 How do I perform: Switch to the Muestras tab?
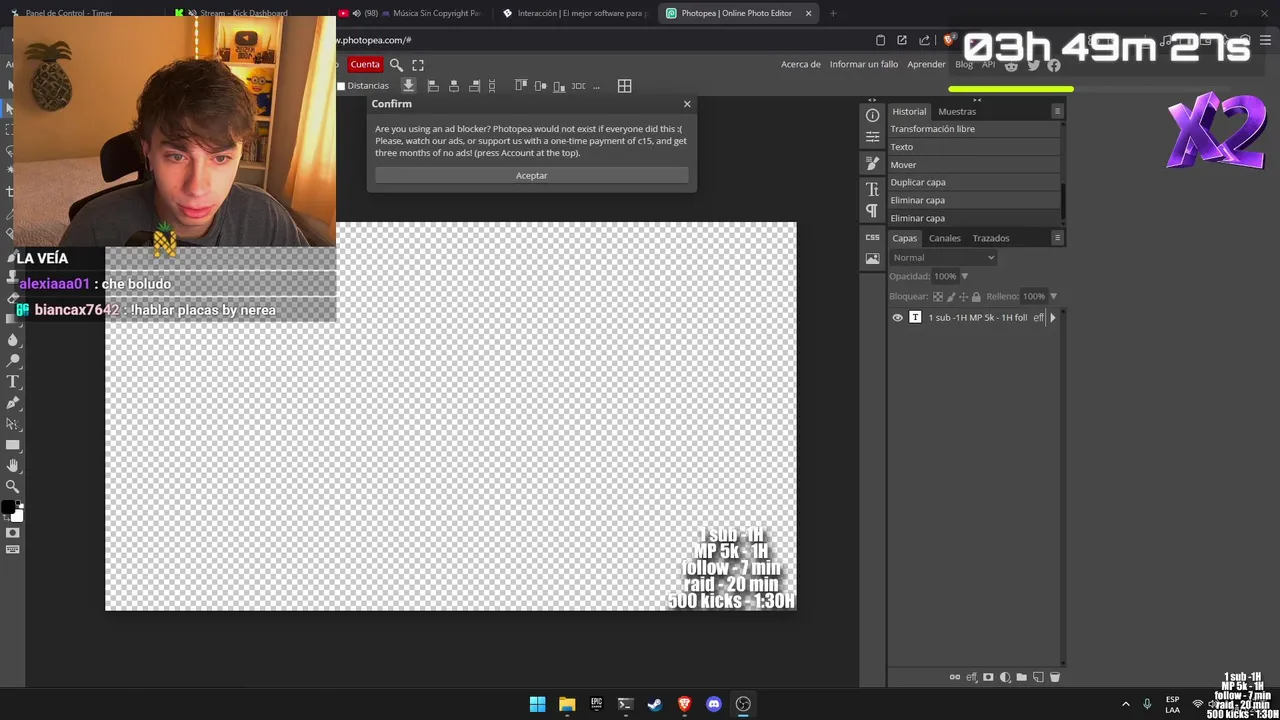tap(957, 111)
